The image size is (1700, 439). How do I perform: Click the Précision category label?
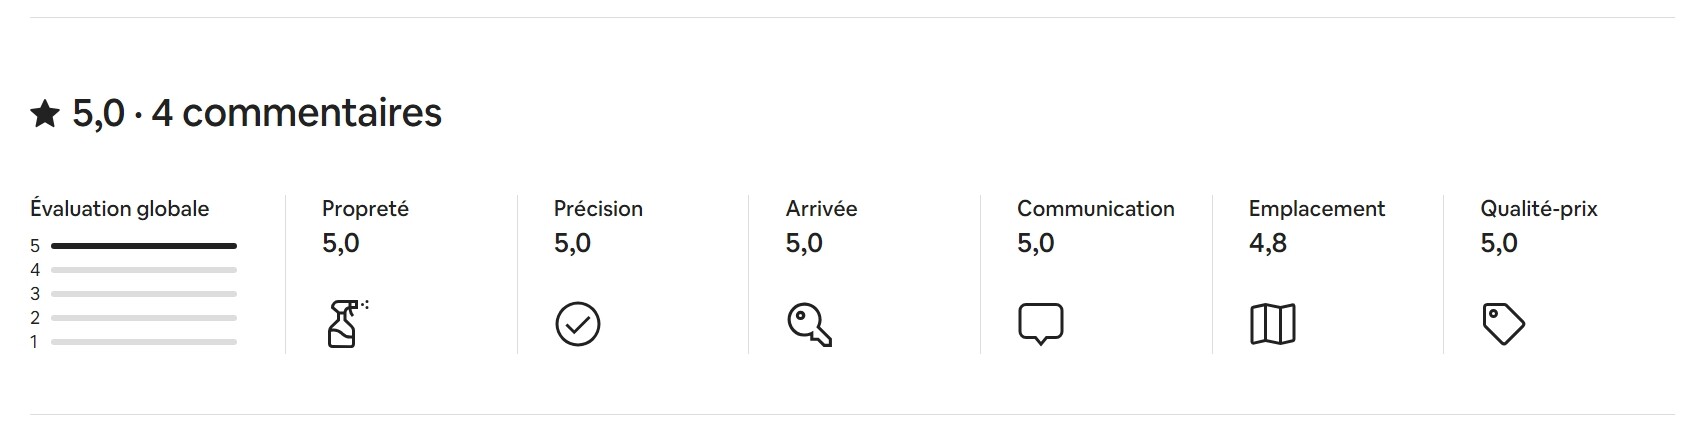coord(598,209)
